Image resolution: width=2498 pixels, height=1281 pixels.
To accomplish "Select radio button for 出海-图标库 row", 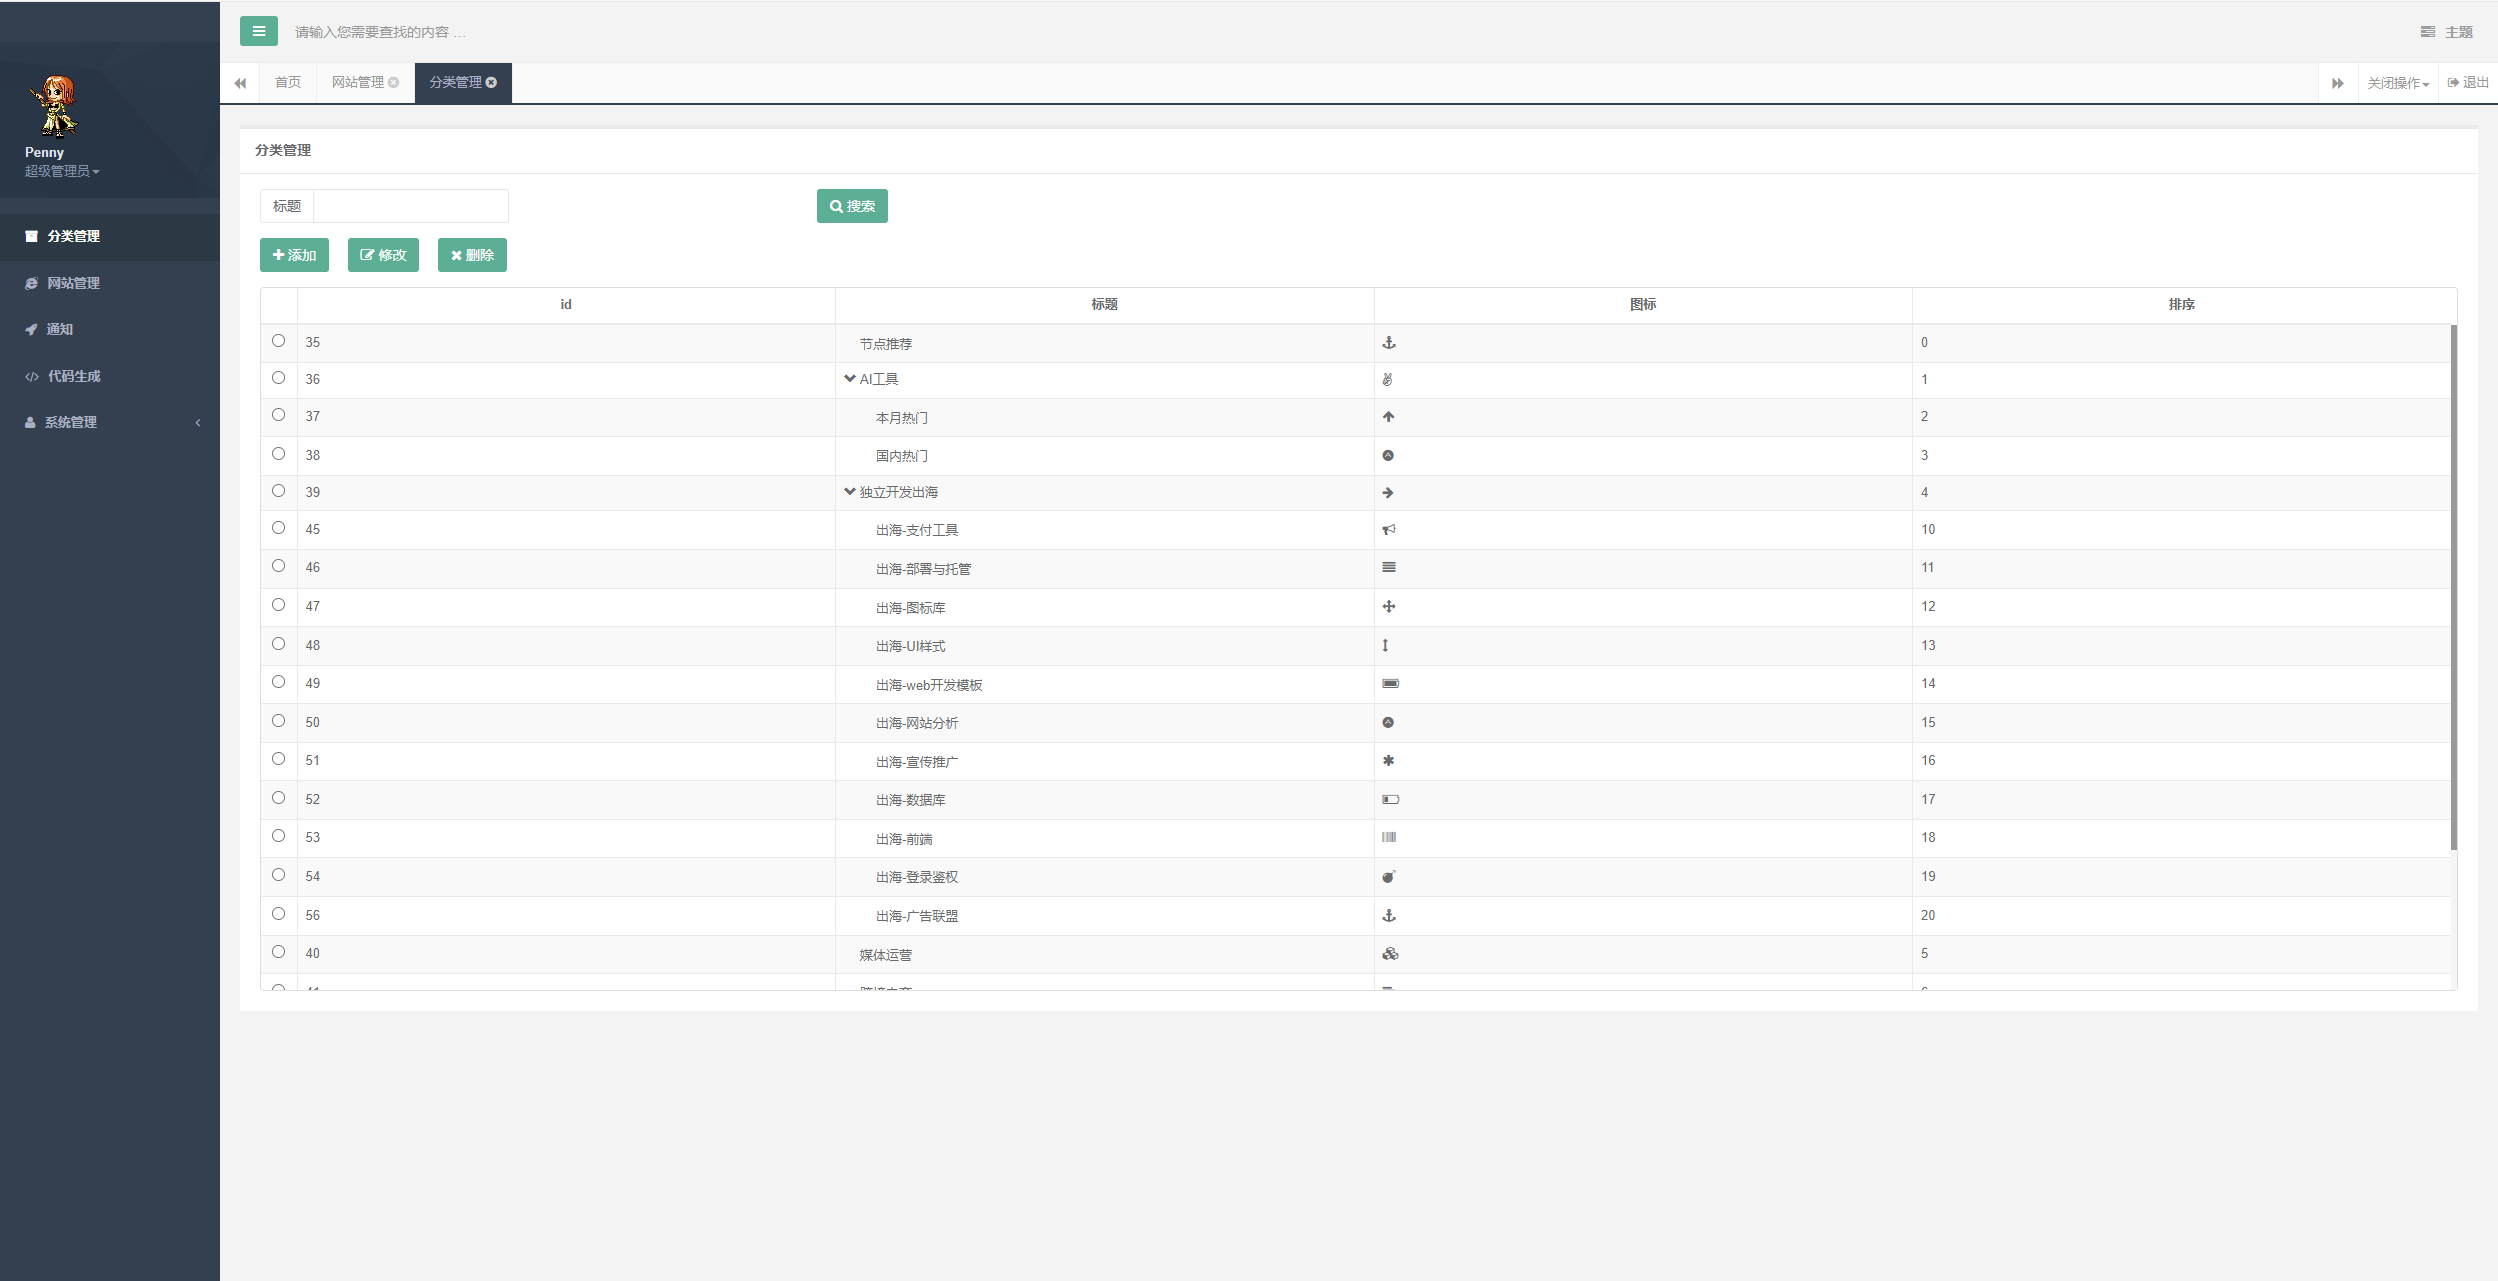I will (278, 605).
